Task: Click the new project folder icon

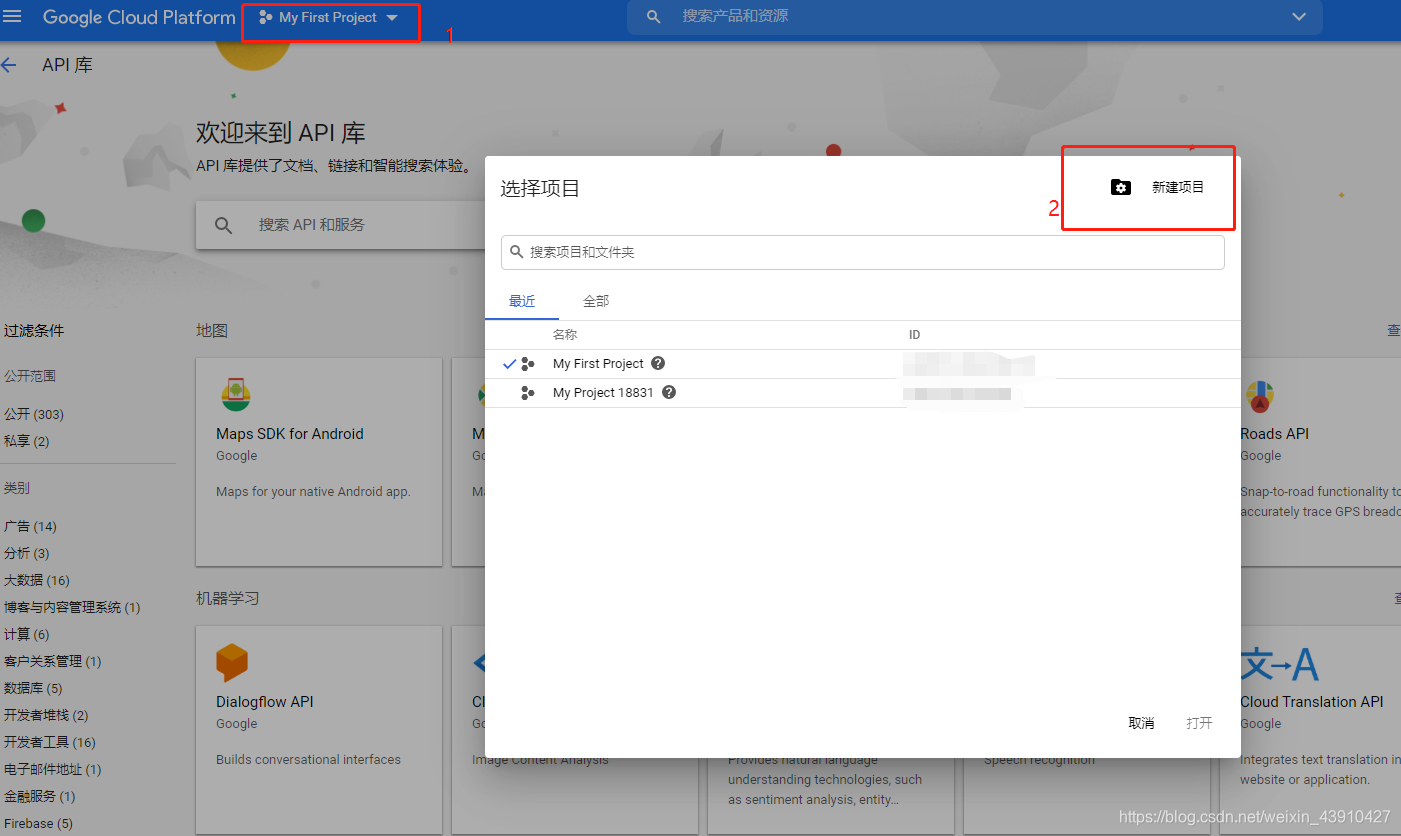Action: click(1121, 187)
